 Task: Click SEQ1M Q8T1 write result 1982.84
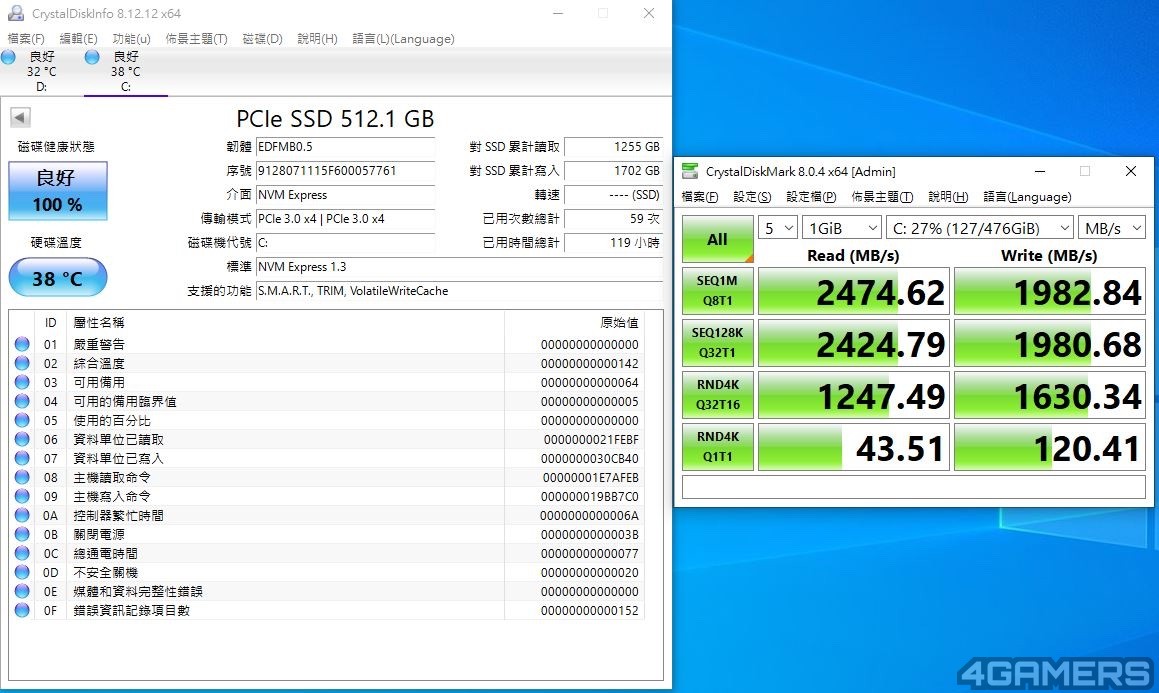1050,291
